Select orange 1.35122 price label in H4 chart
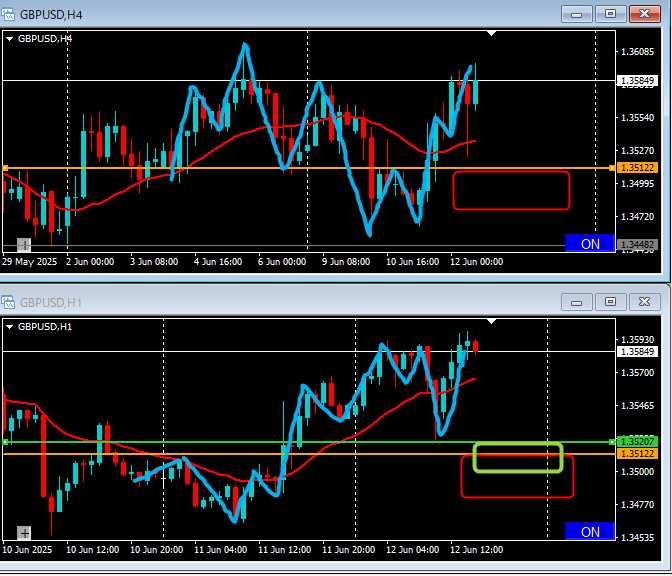Screen dimensions: 672x576 [637, 168]
